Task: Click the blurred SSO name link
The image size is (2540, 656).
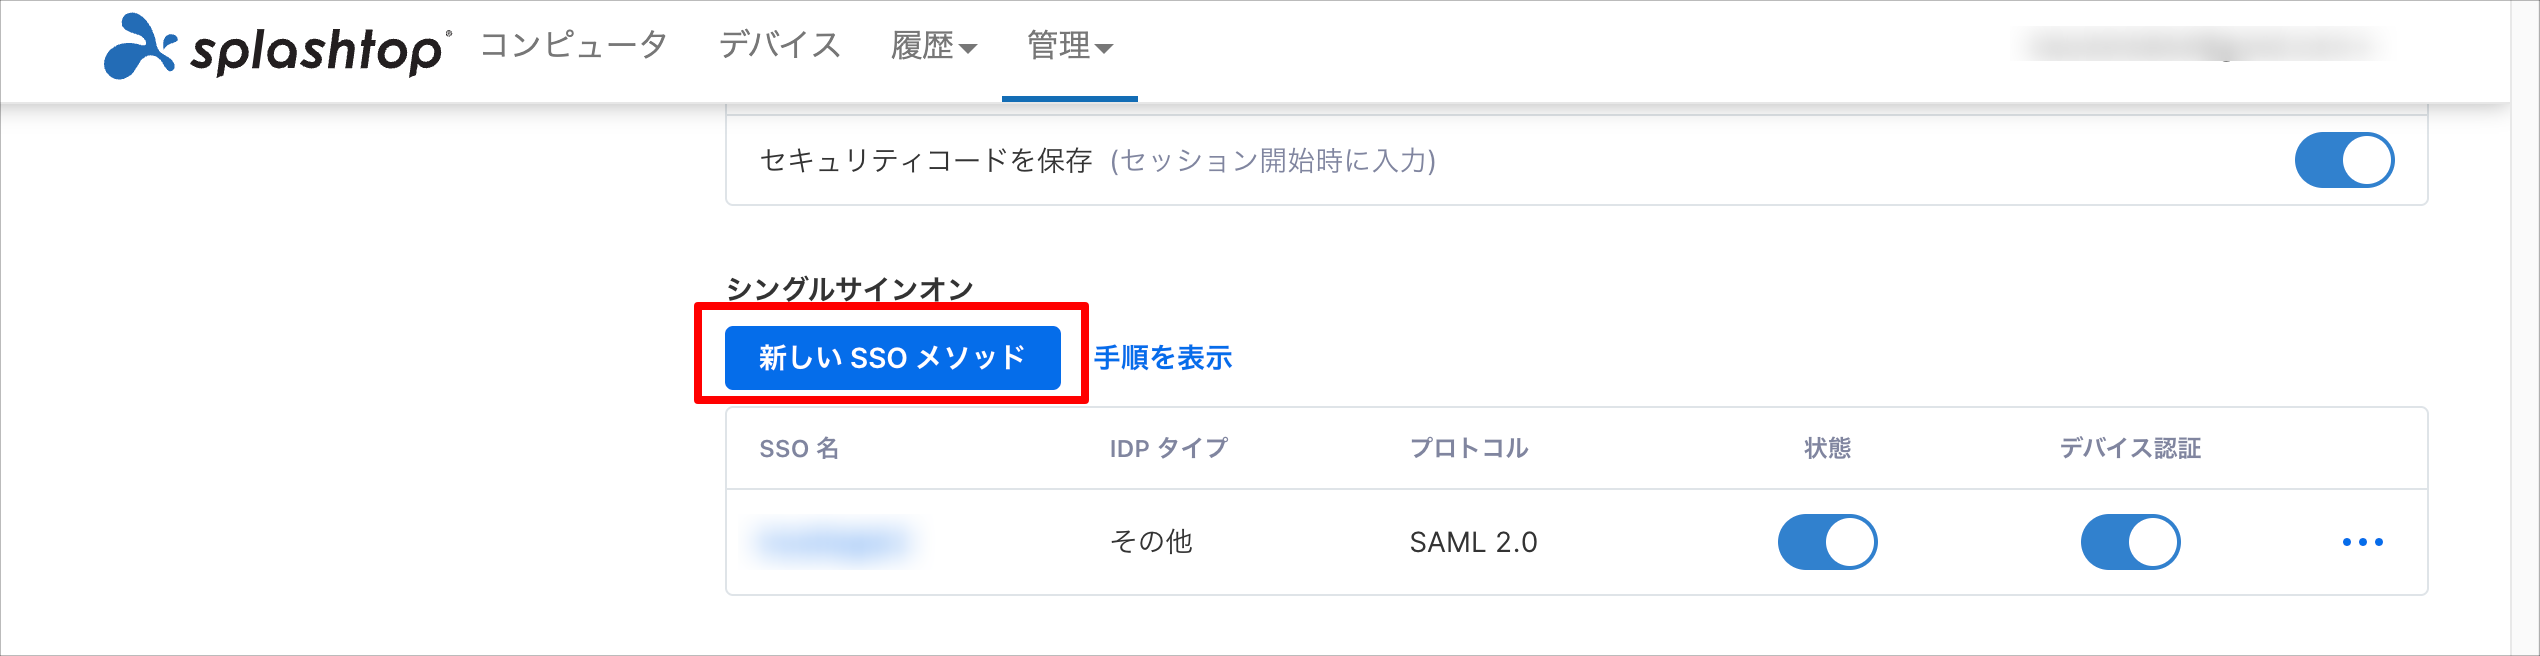Action: [x=835, y=542]
